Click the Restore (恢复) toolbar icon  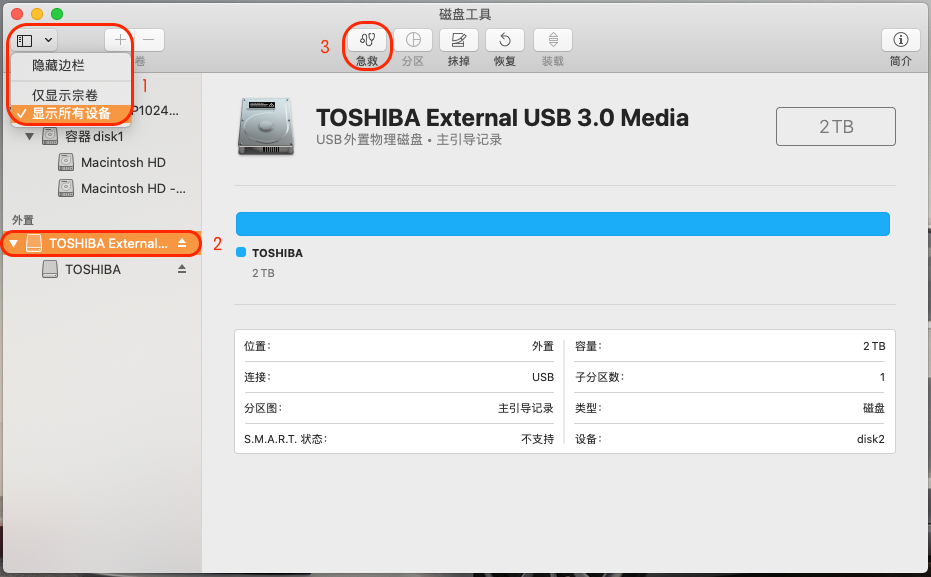[505, 40]
